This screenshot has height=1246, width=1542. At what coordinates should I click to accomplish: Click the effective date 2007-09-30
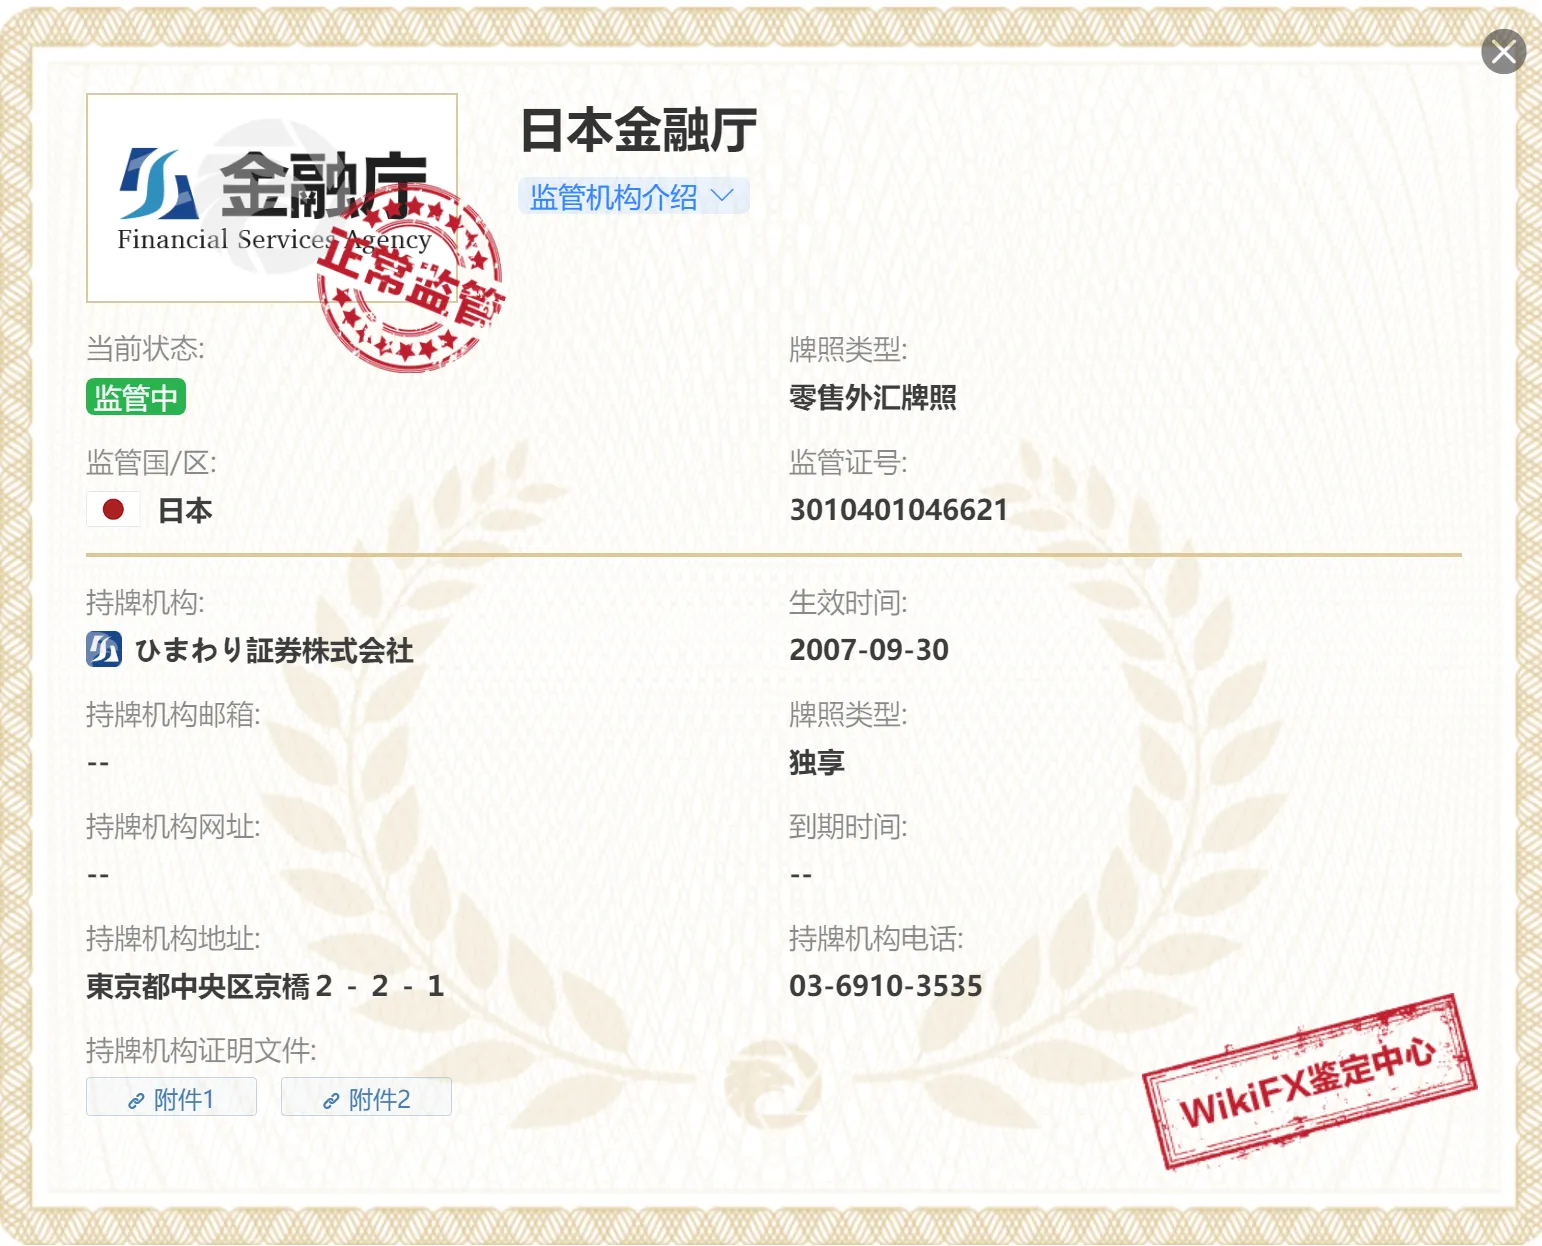coord(869,650)
